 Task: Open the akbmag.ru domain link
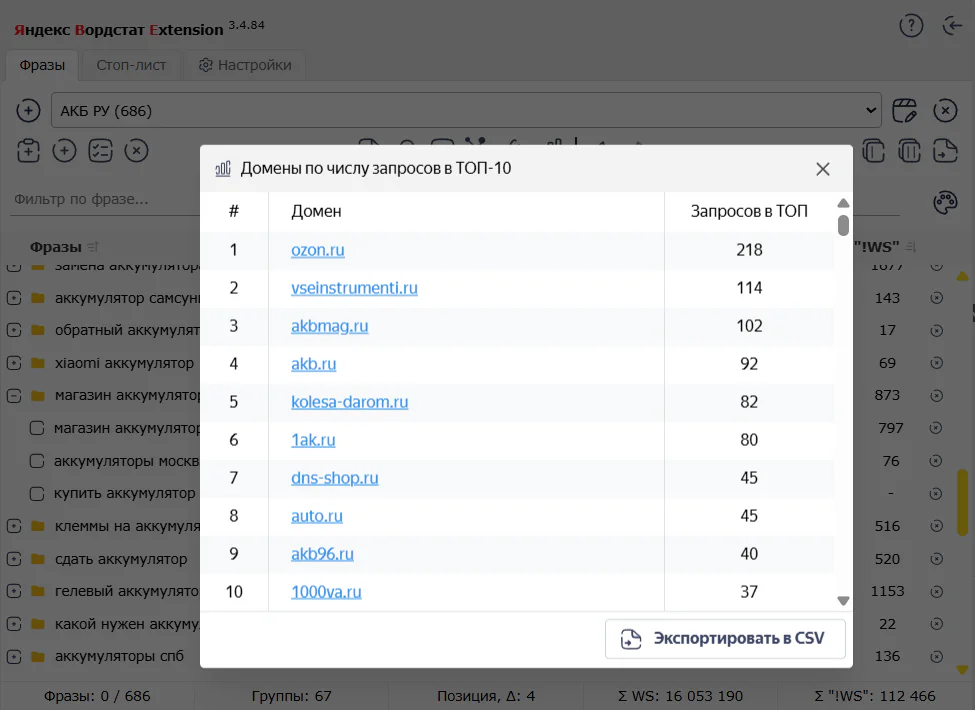330,326
